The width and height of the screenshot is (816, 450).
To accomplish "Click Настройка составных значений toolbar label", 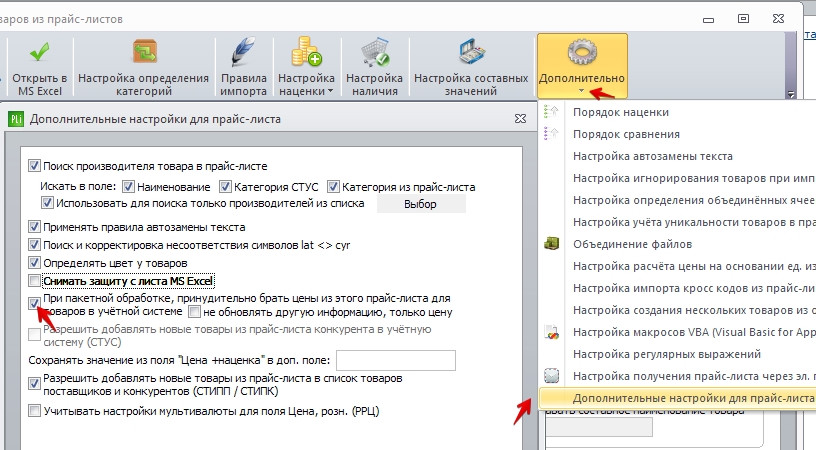I will [x=471, y=84].
